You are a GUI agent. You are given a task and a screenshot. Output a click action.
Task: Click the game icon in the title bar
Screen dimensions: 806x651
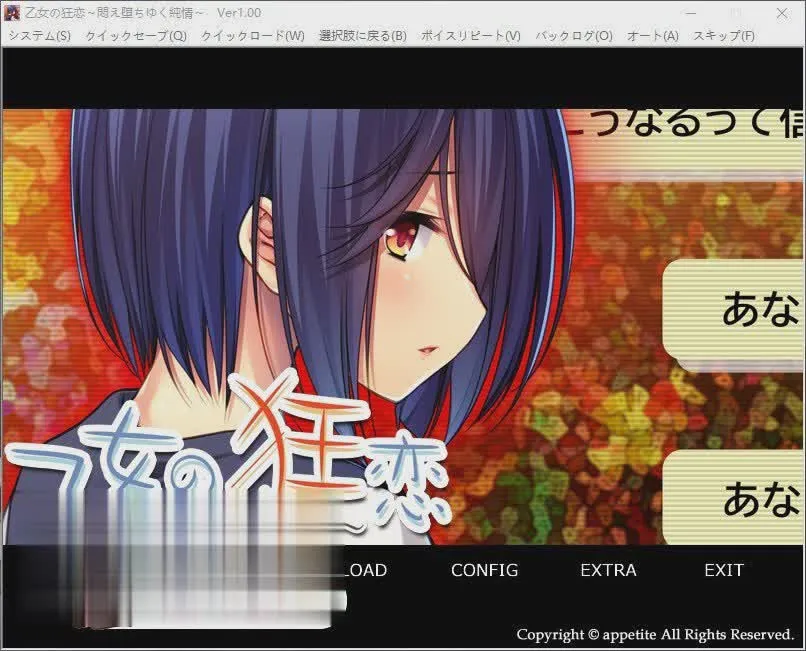pyautogui.click(x=12, y=12)
